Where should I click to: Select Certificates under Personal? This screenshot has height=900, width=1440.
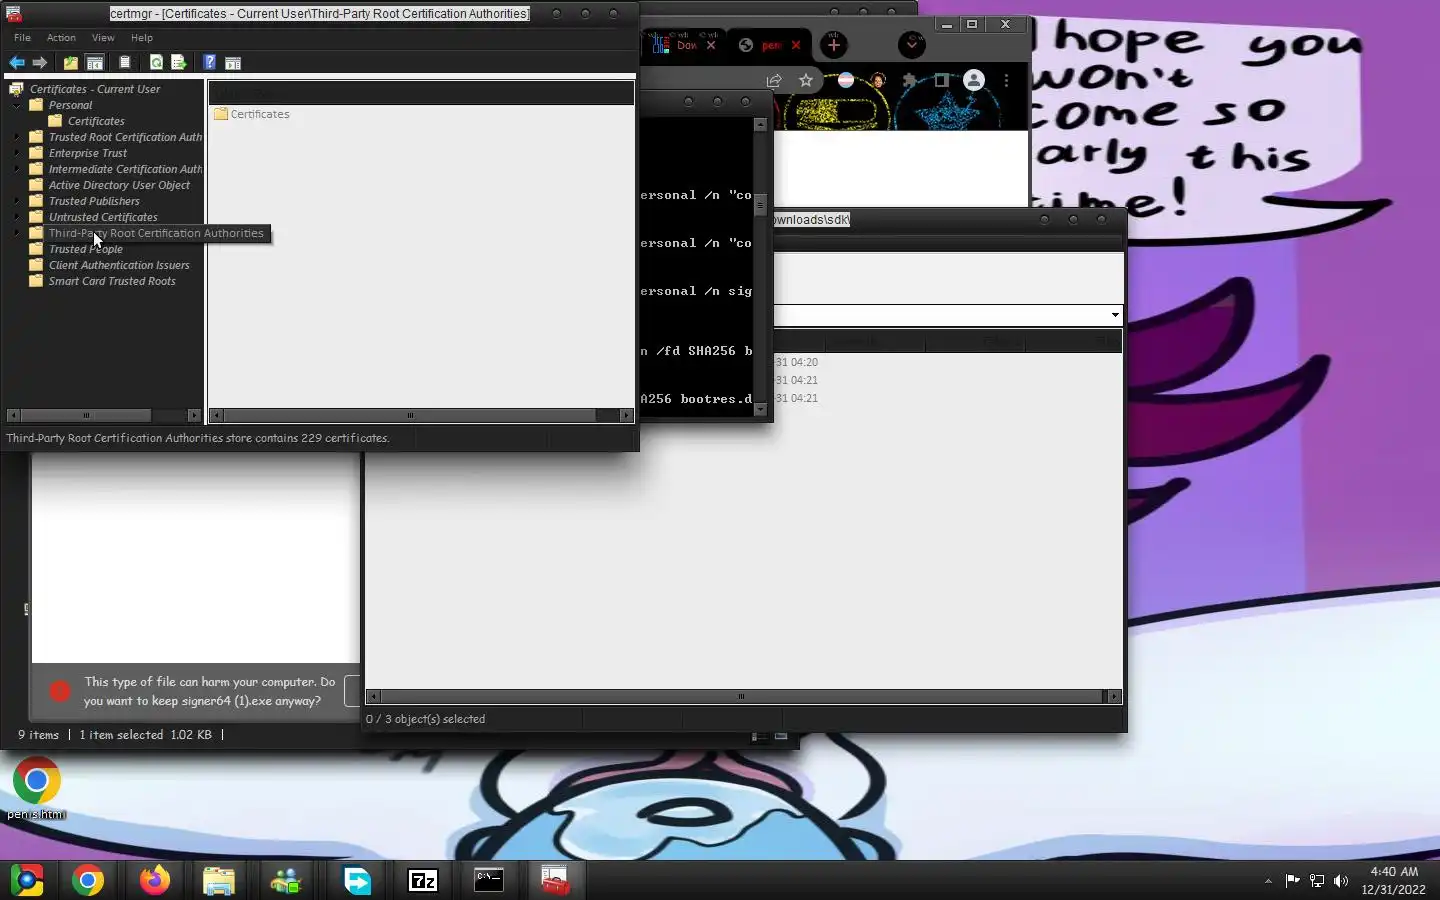pyautogui.click(x=96, y=121)
